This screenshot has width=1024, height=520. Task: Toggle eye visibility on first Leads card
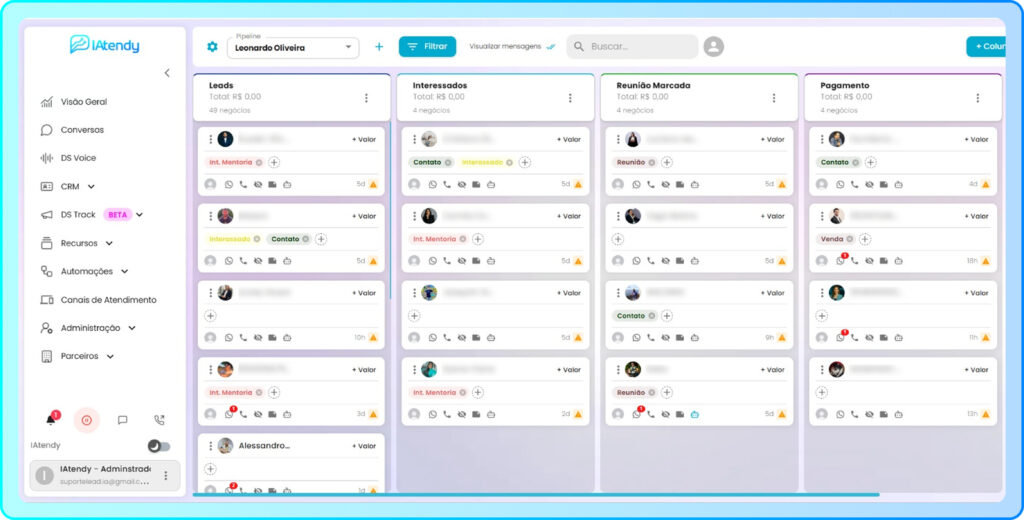257,184
